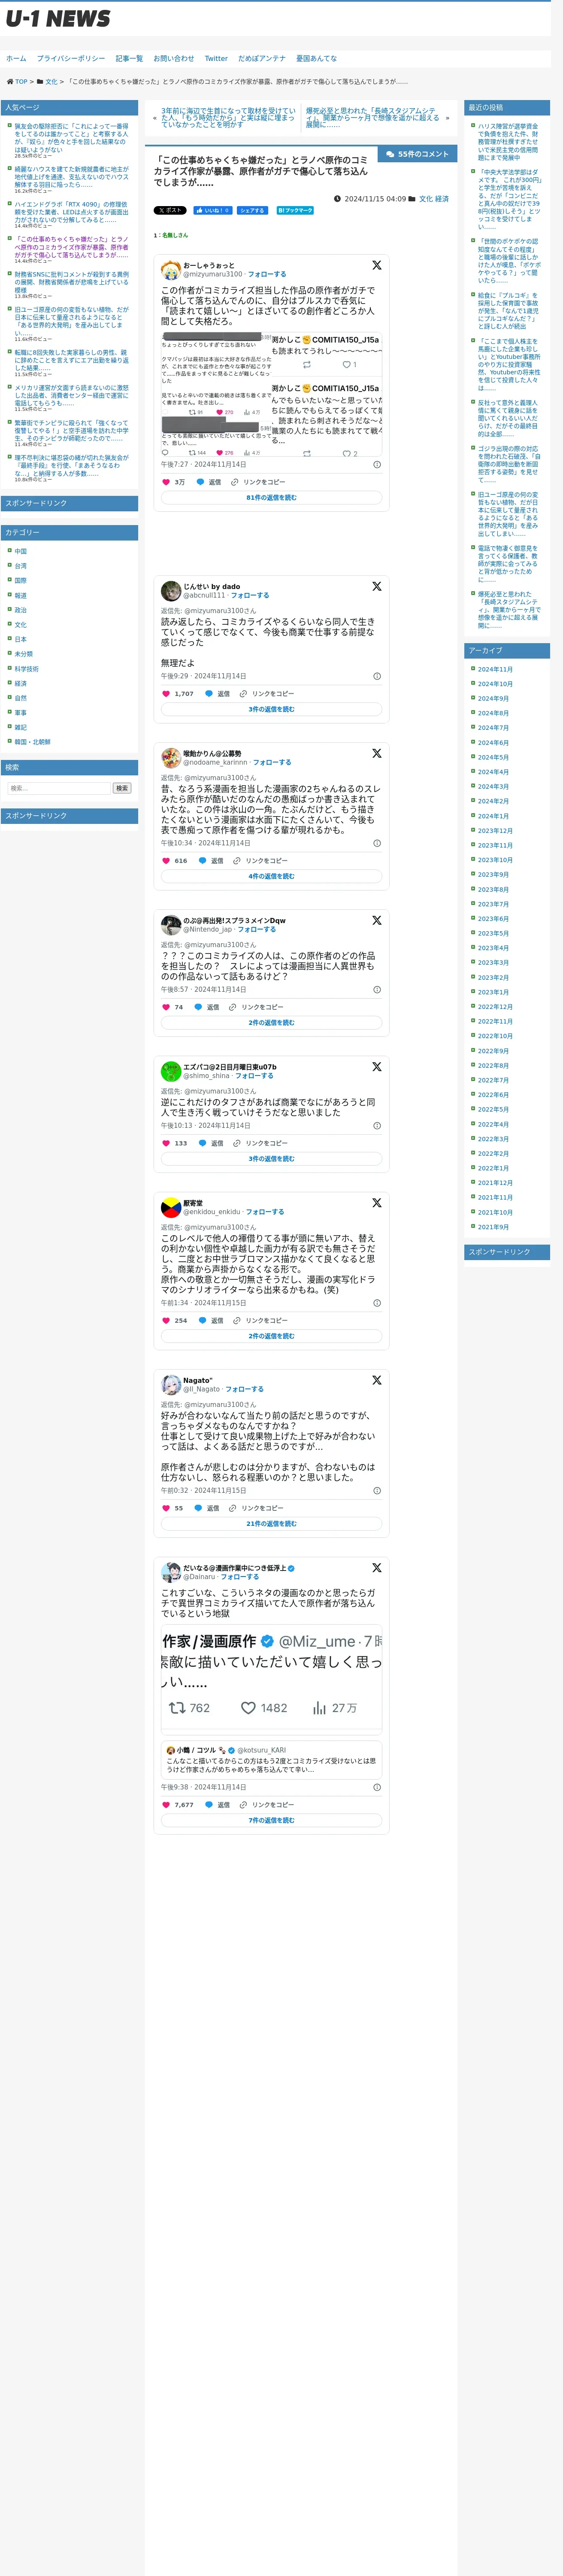
Task: Click the heart icon with 616 likes
Action: tap(166, 860)
